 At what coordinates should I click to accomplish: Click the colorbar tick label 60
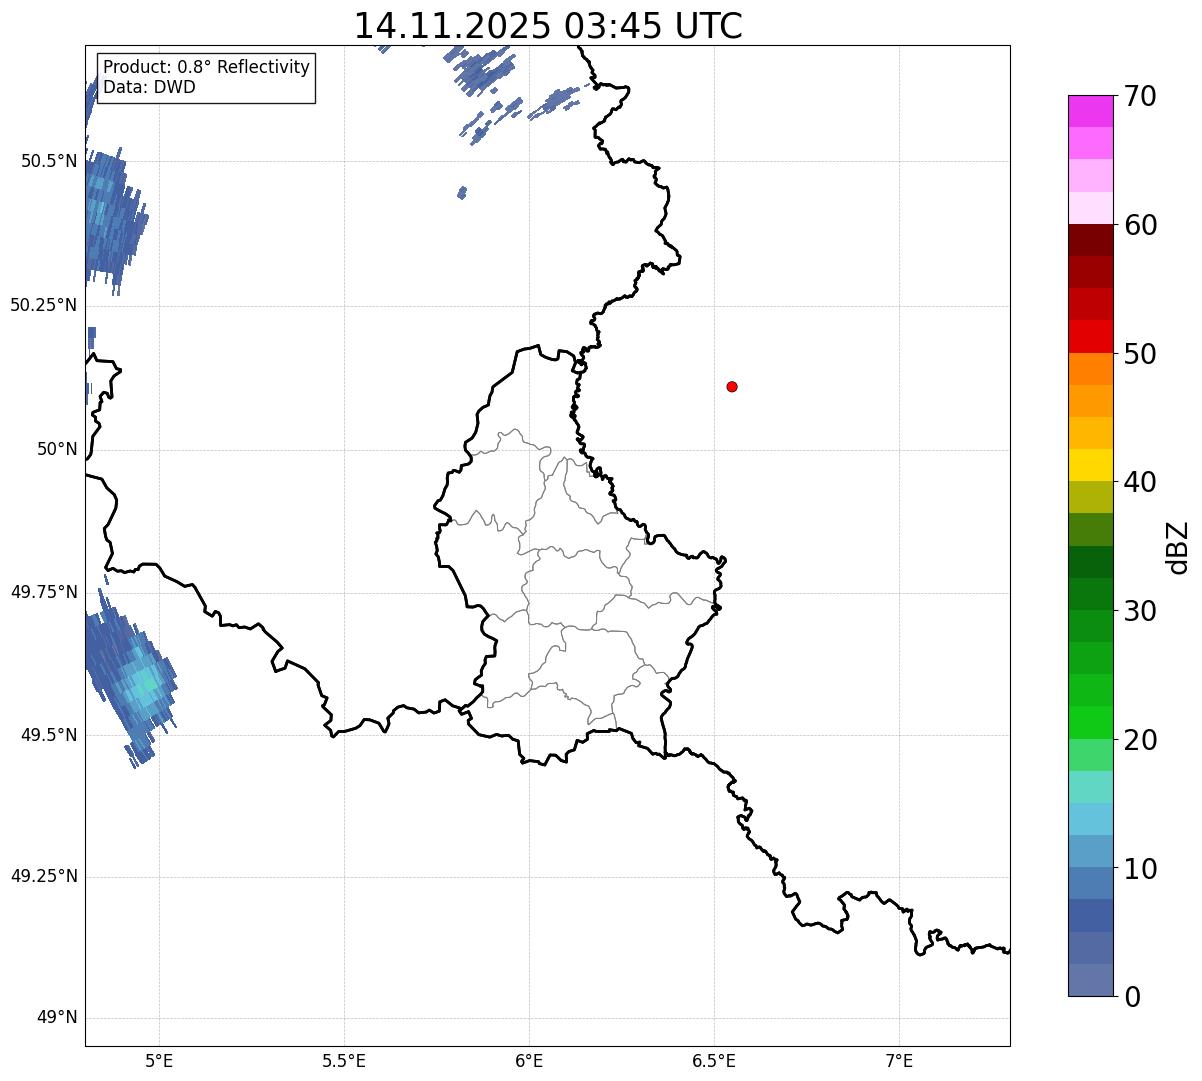point(1140,225)
